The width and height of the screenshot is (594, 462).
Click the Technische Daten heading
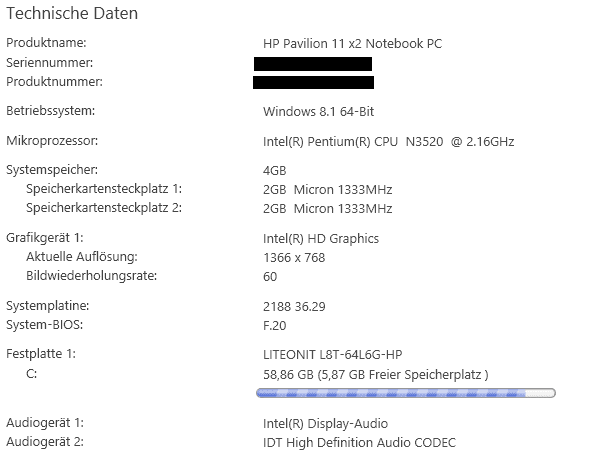coord(72,14)
